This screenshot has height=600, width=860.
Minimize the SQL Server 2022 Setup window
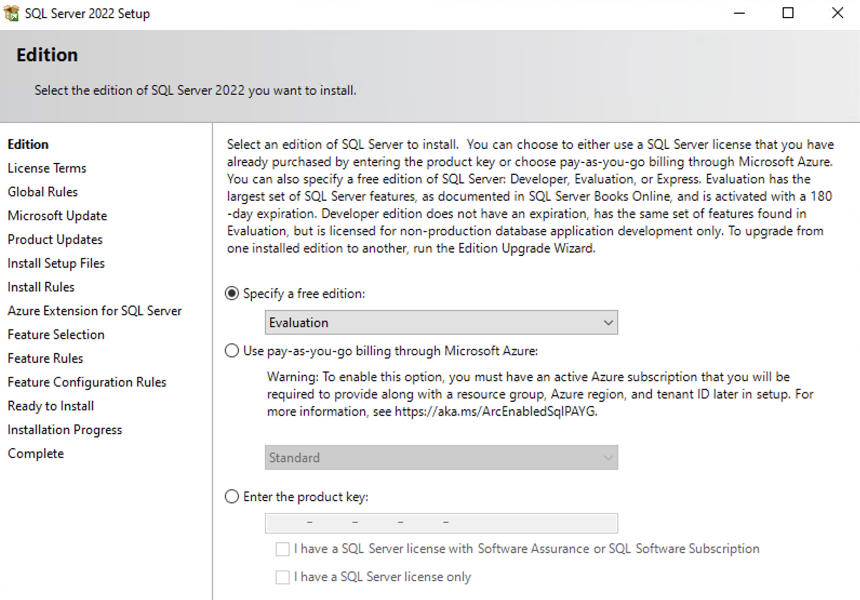739,13
